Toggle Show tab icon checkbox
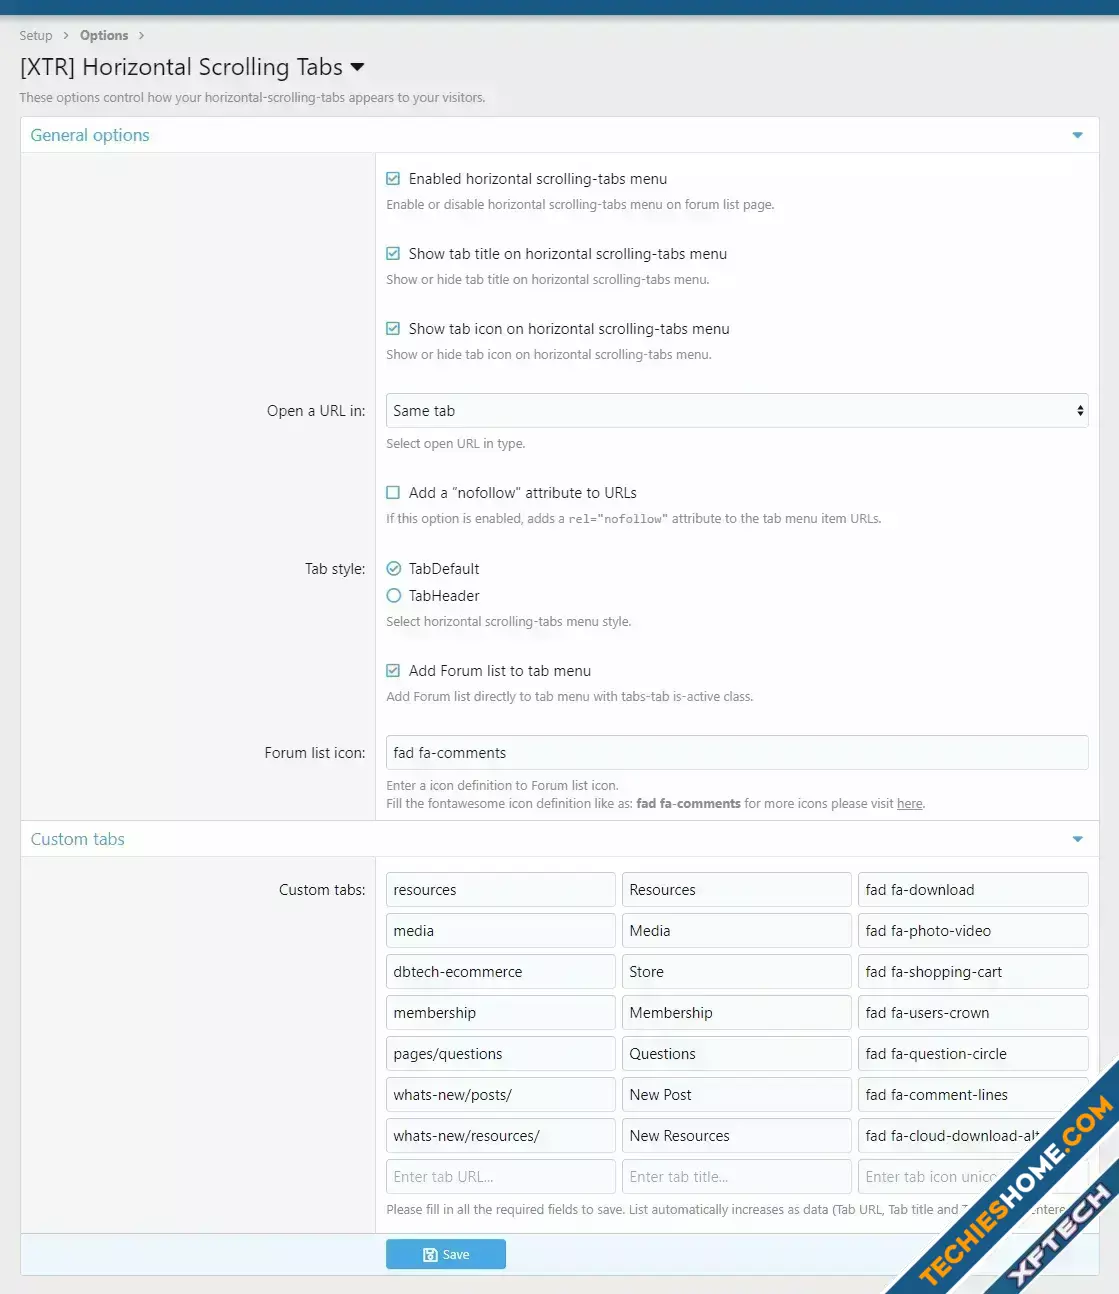Image resolution: width=1119 pixels, height=1294 pixels. [393, 329]
